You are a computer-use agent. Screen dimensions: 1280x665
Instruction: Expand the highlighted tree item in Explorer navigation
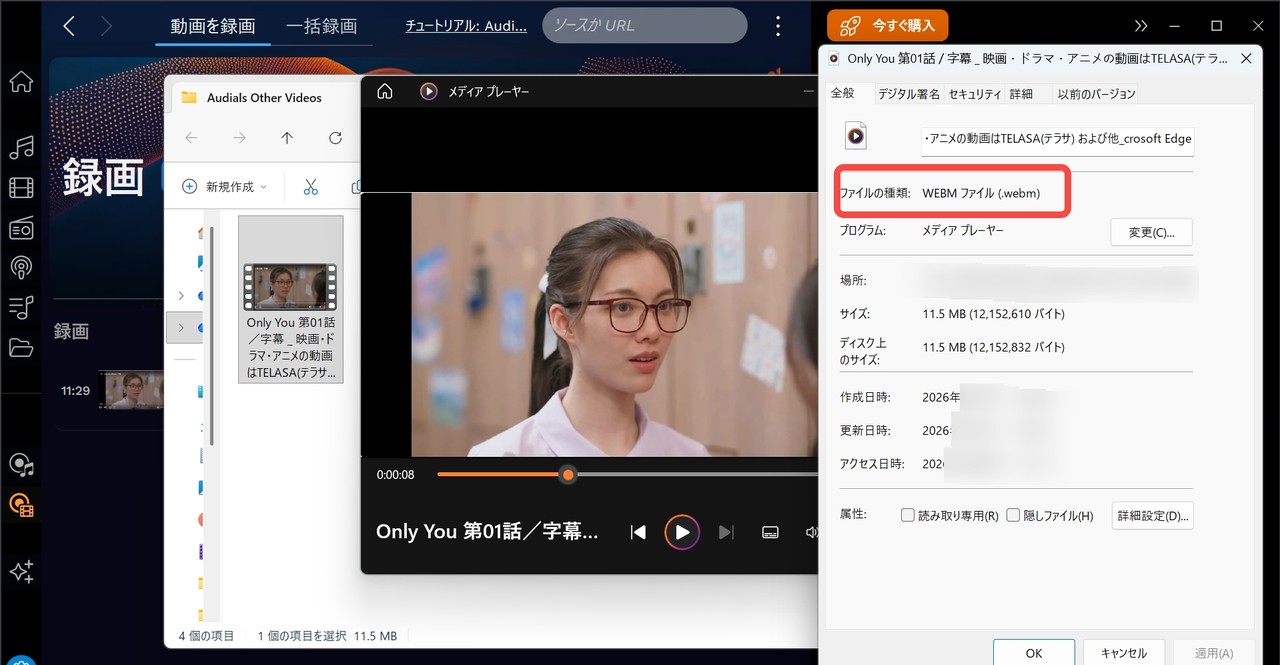point(181,328)
